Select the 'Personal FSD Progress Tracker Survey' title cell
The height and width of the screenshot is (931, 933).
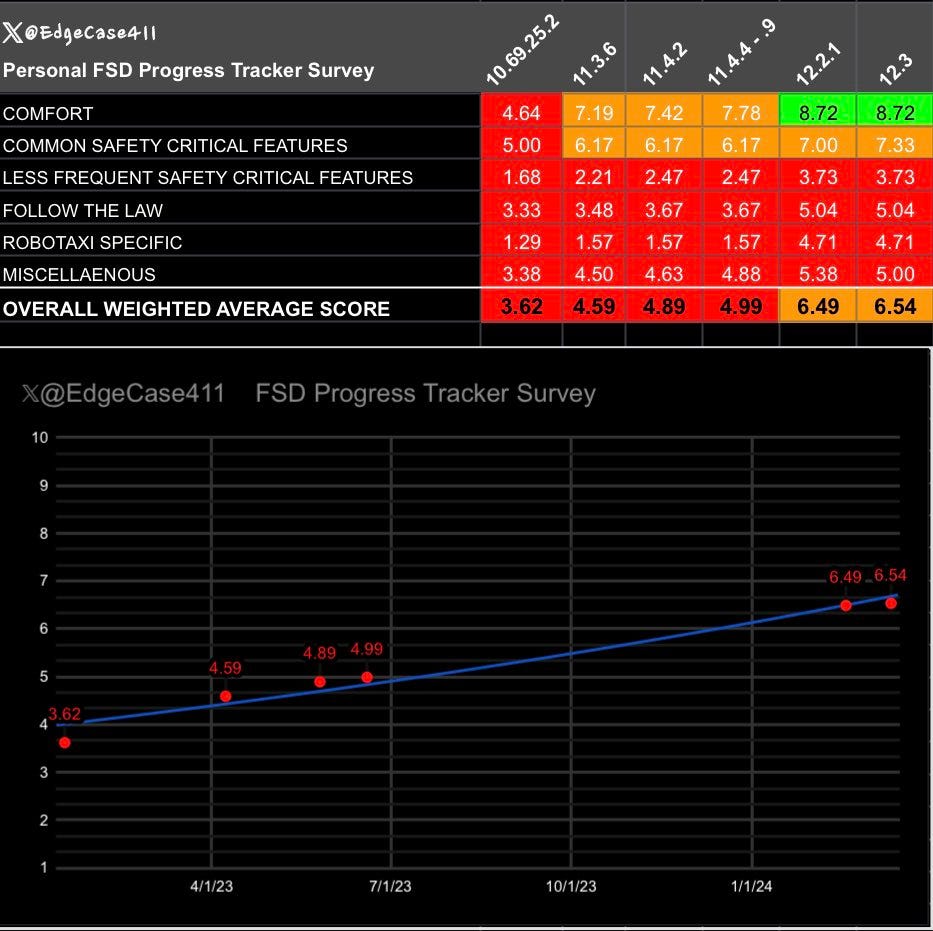coord(188,70)
